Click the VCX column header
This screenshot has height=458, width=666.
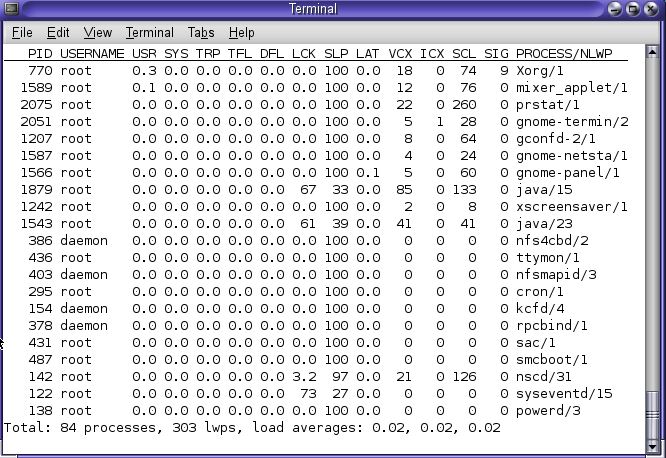[400, 54]
